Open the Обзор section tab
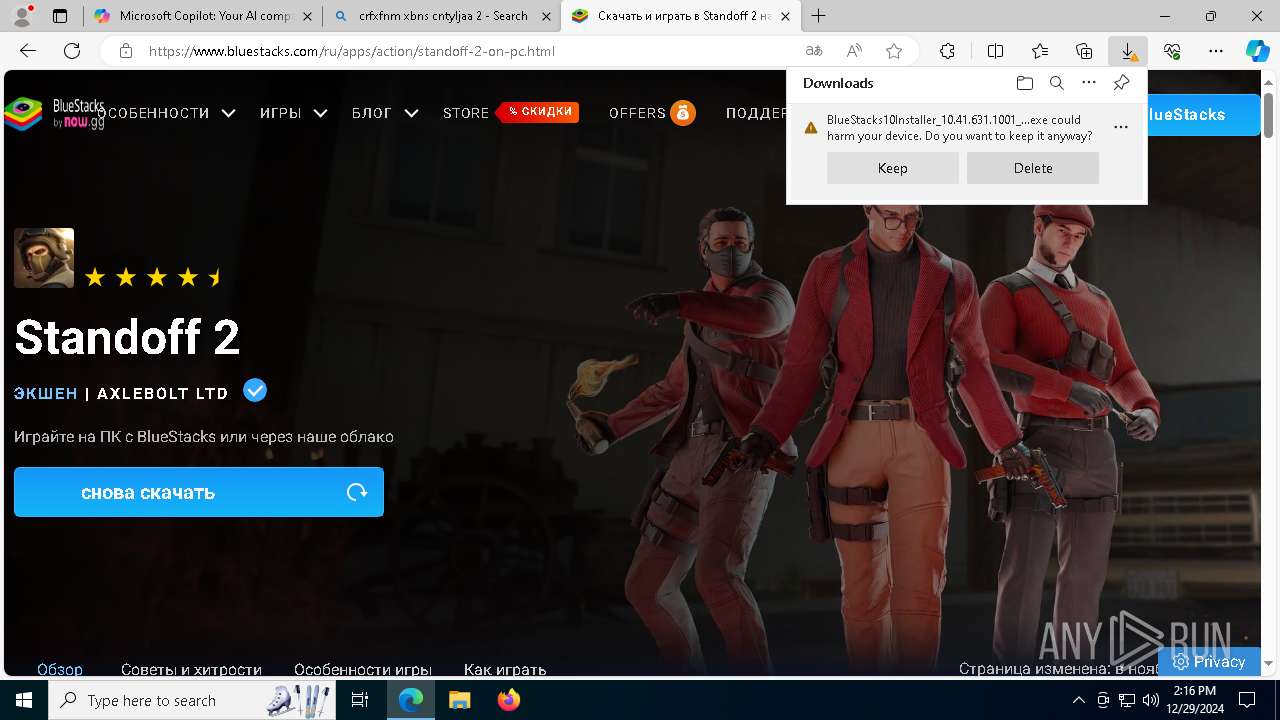 [x=60, y=669]
